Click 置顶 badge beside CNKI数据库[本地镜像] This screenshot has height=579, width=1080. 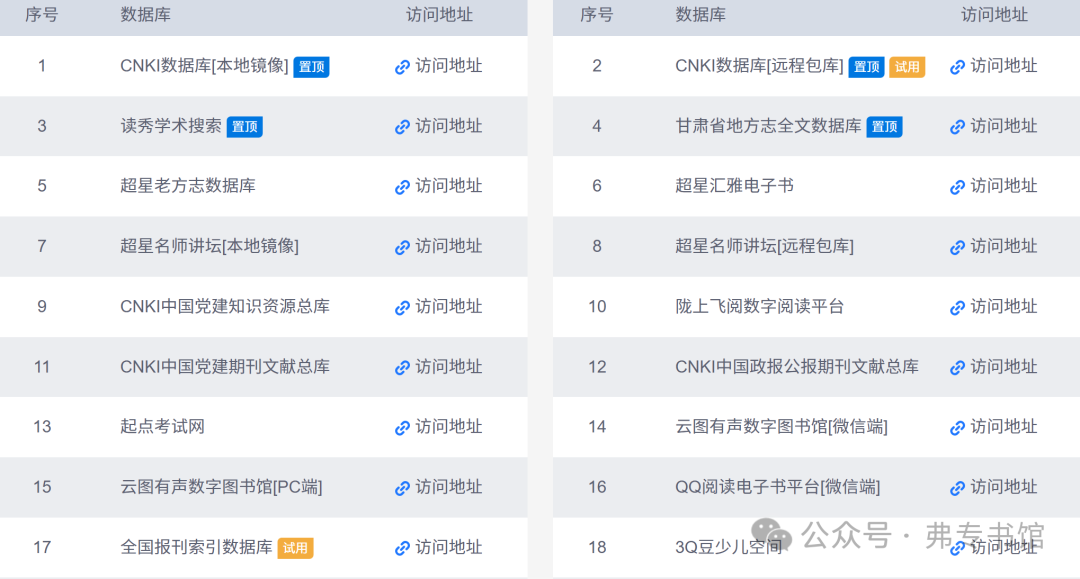(311, 67)
